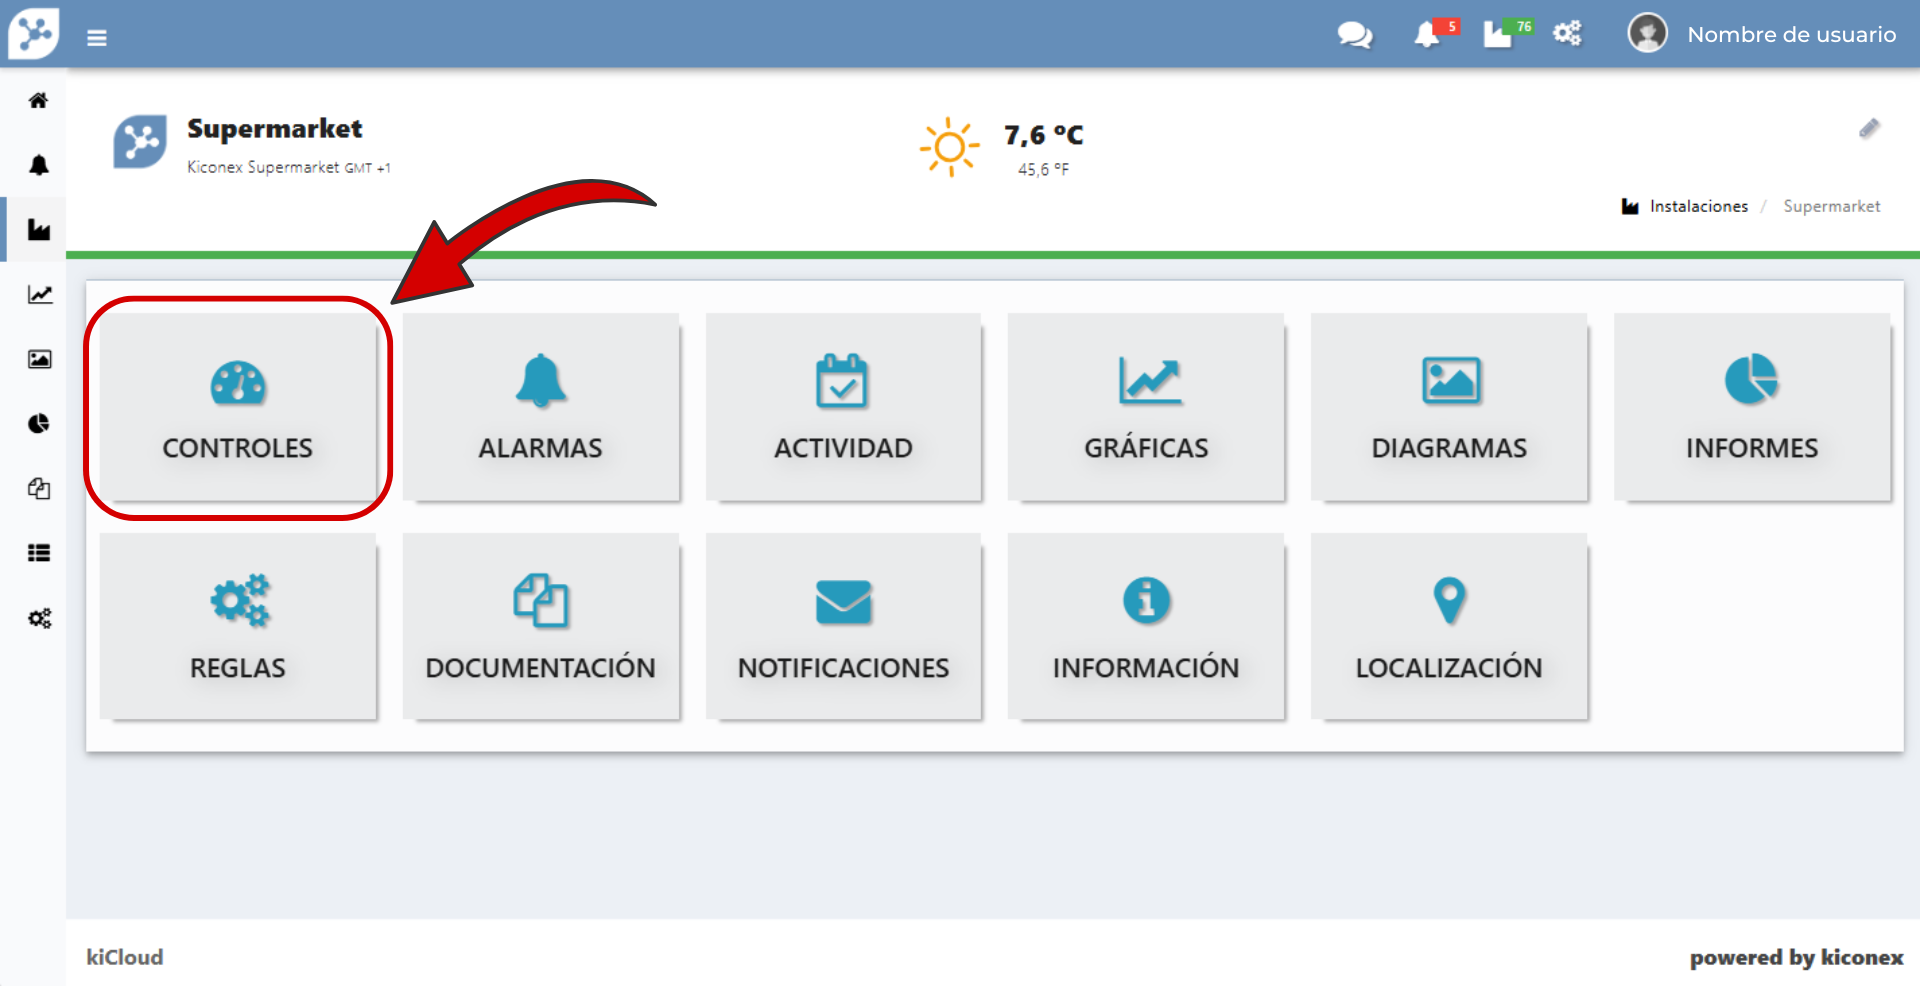Open the GRÁFICAS tile
Screen dimensions: 1920x986
tap(1146, 408)
